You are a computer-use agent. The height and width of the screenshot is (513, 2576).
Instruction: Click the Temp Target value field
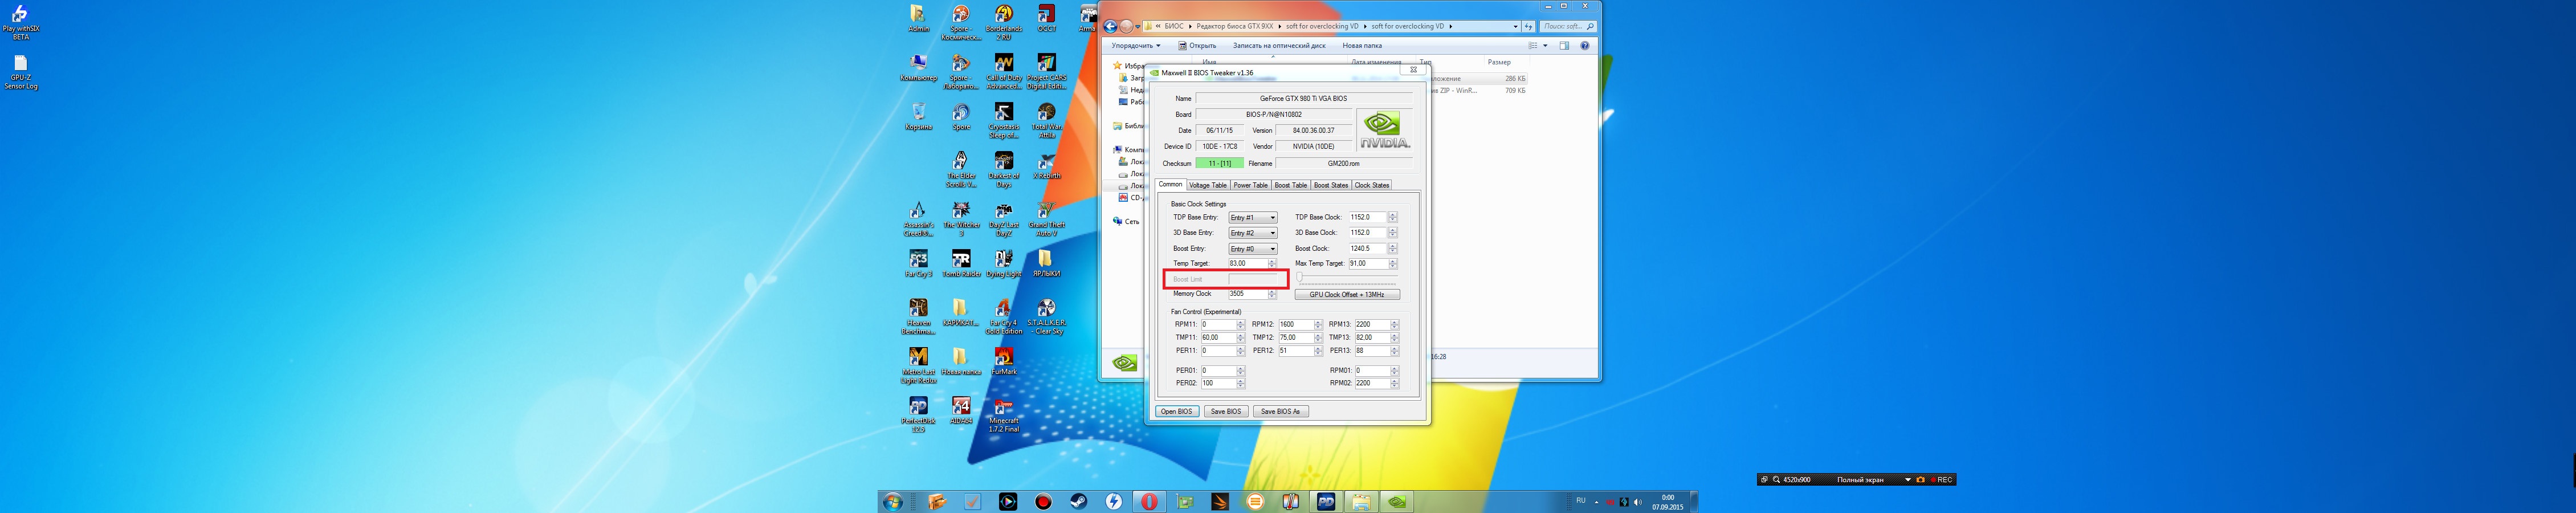[1247, 264]
